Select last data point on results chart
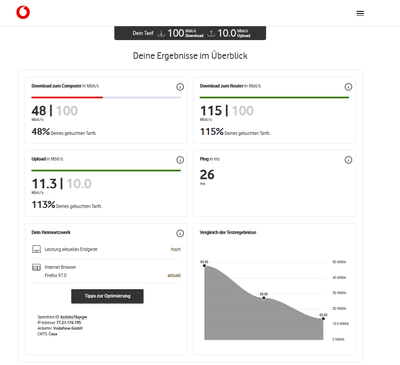The width and height of the screenshot is (400, 365). (x=323, y=319)
